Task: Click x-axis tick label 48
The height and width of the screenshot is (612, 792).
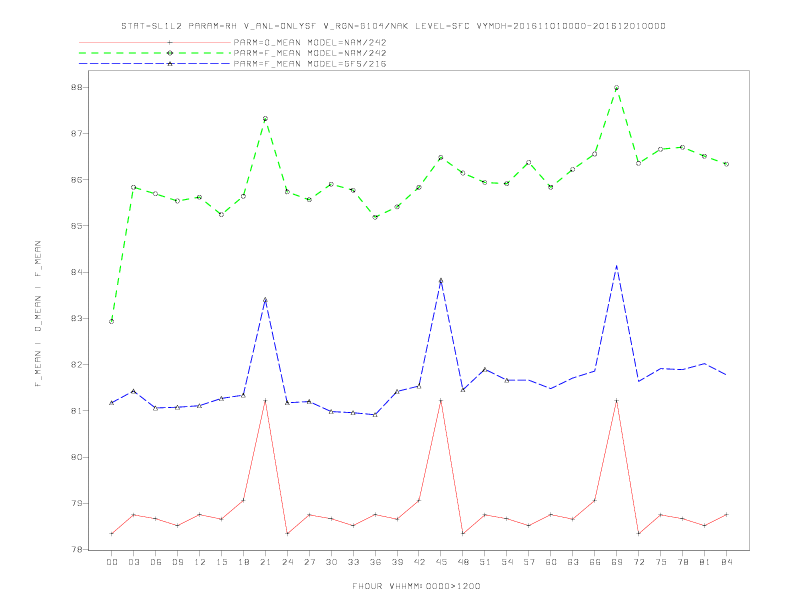Action: point(463,562)
